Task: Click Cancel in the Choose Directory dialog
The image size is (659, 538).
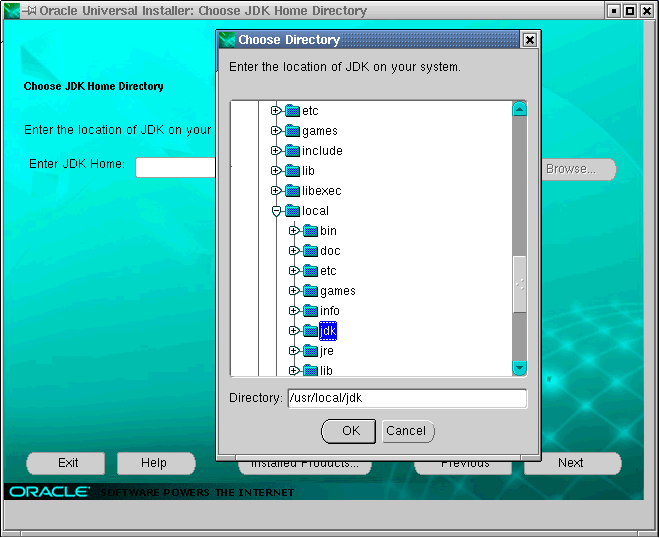Action: (408, 431)
